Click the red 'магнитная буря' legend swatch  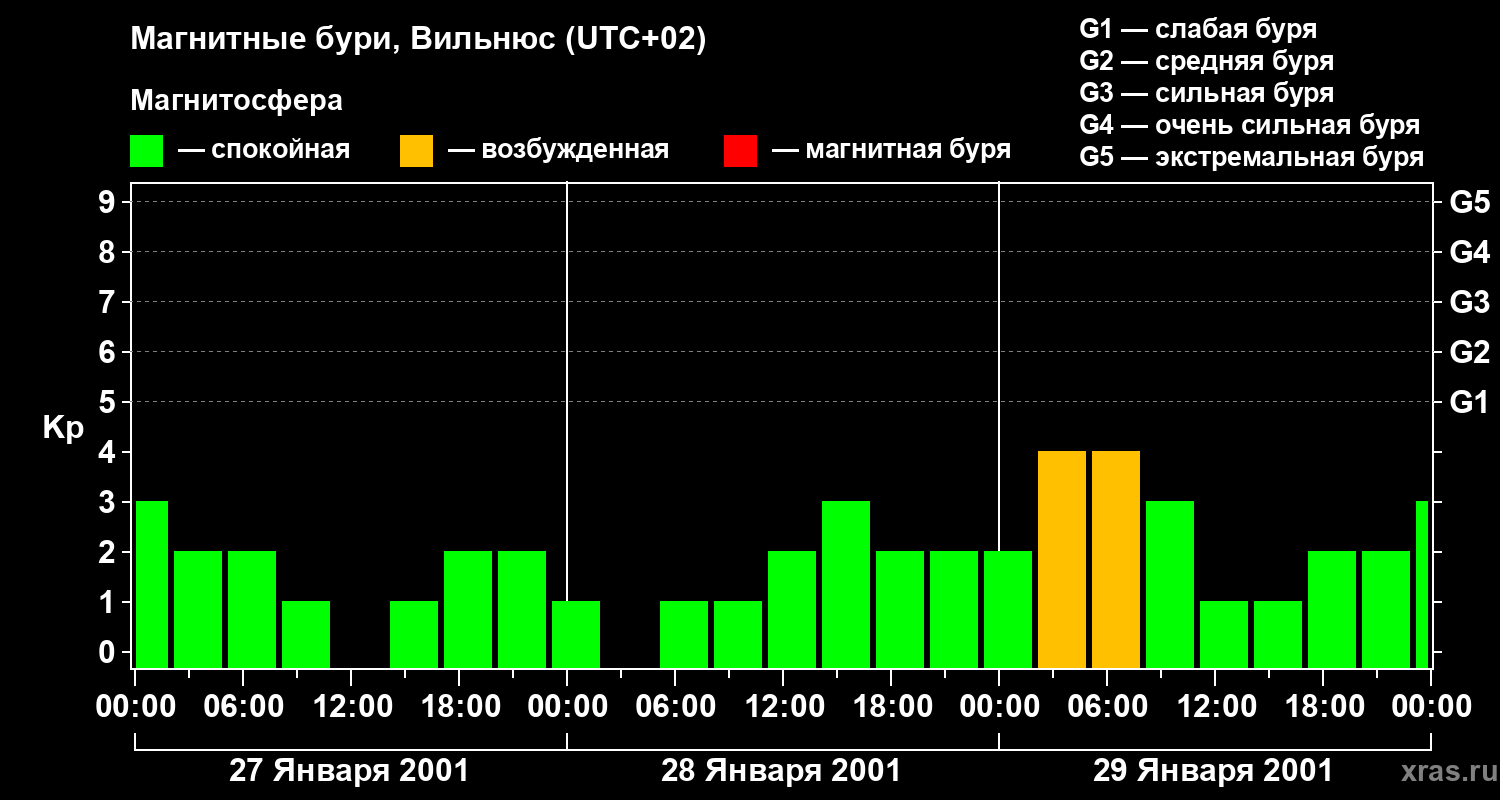[x=740, y=151]
